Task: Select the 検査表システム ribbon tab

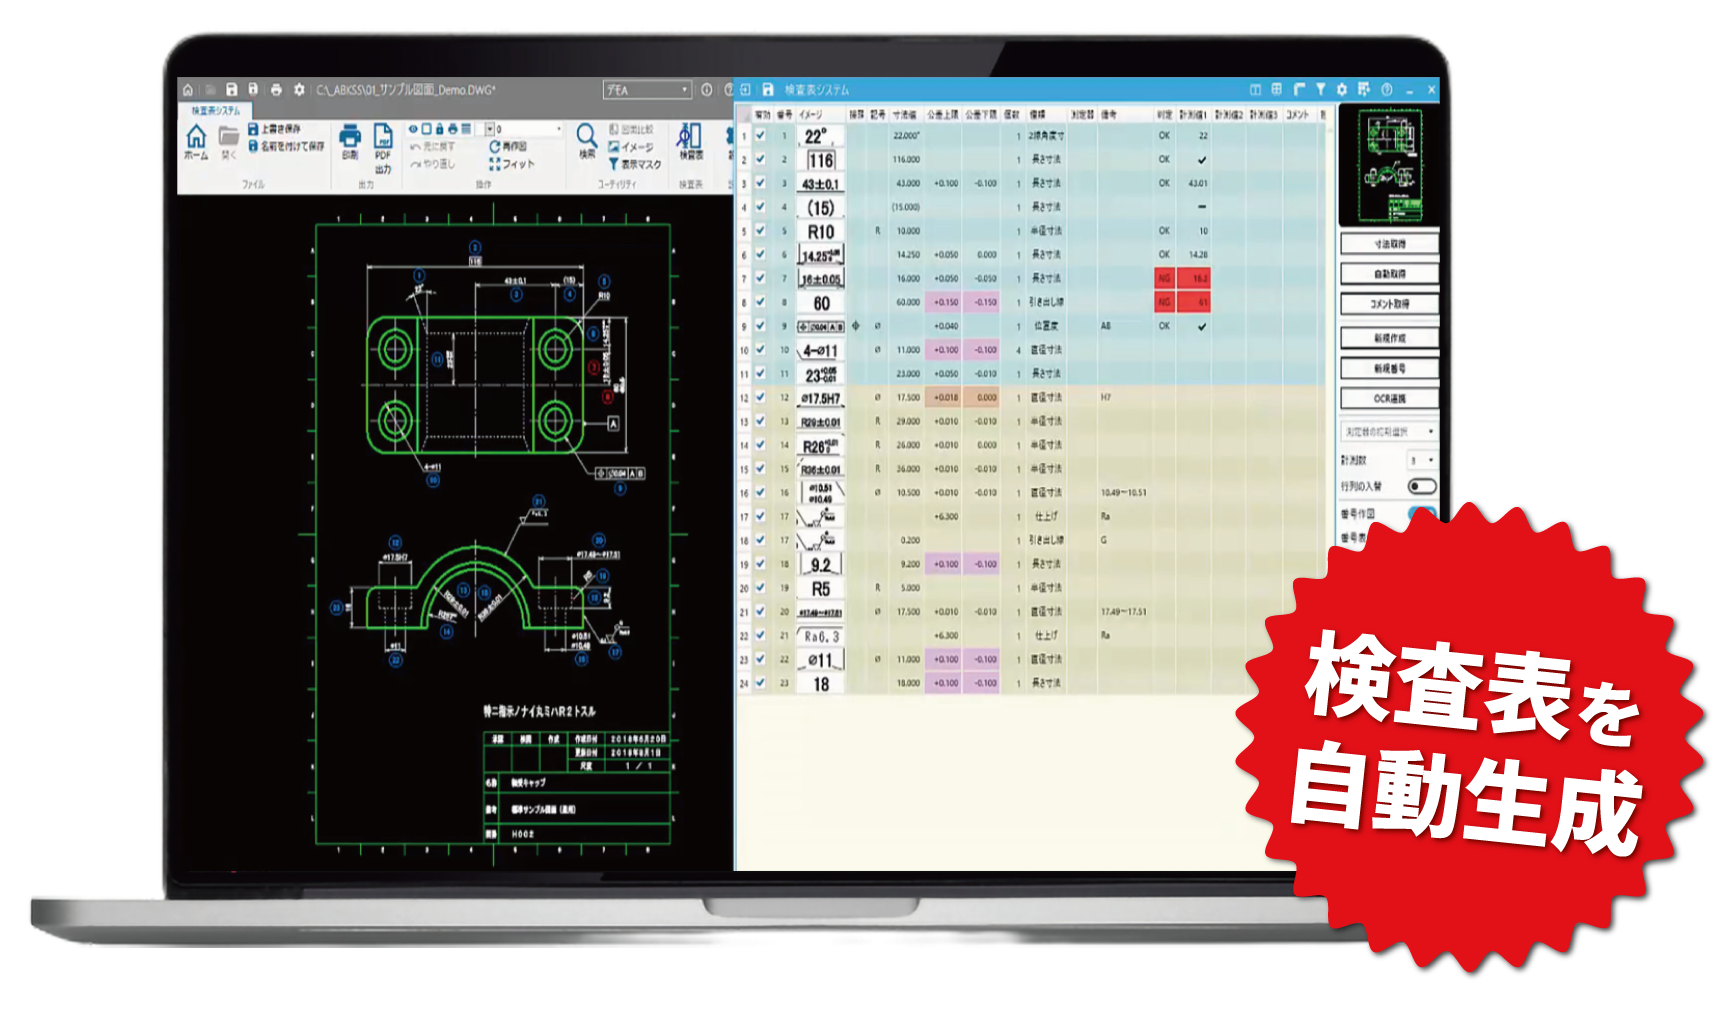Action: 216,110
